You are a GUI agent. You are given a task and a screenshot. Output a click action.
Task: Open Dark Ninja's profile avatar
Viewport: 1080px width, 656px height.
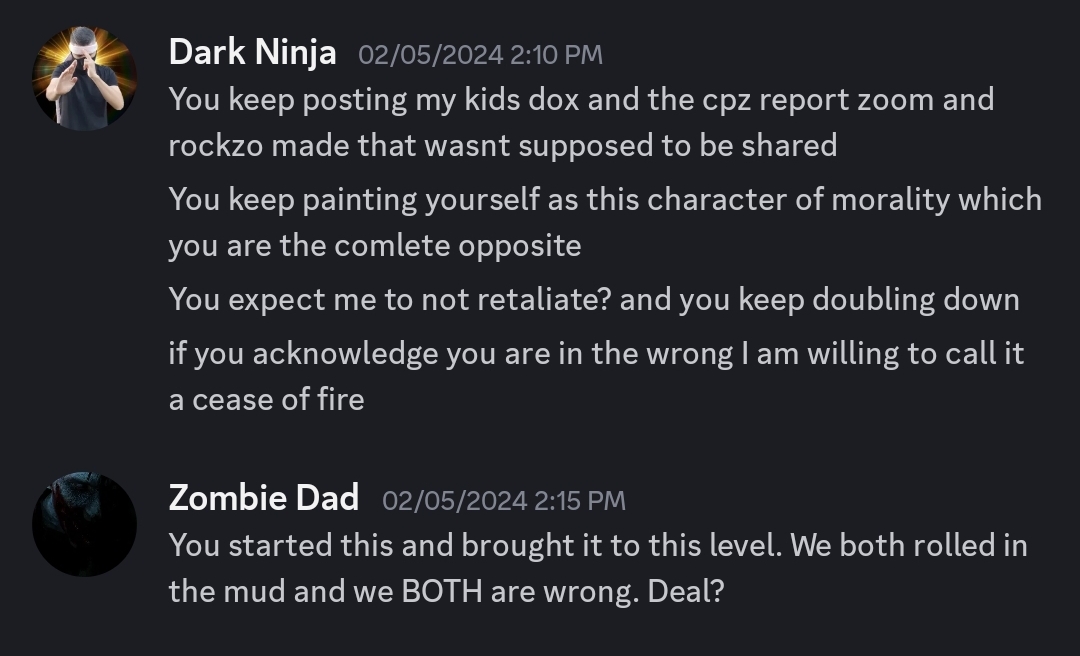[x=84, y=78]
